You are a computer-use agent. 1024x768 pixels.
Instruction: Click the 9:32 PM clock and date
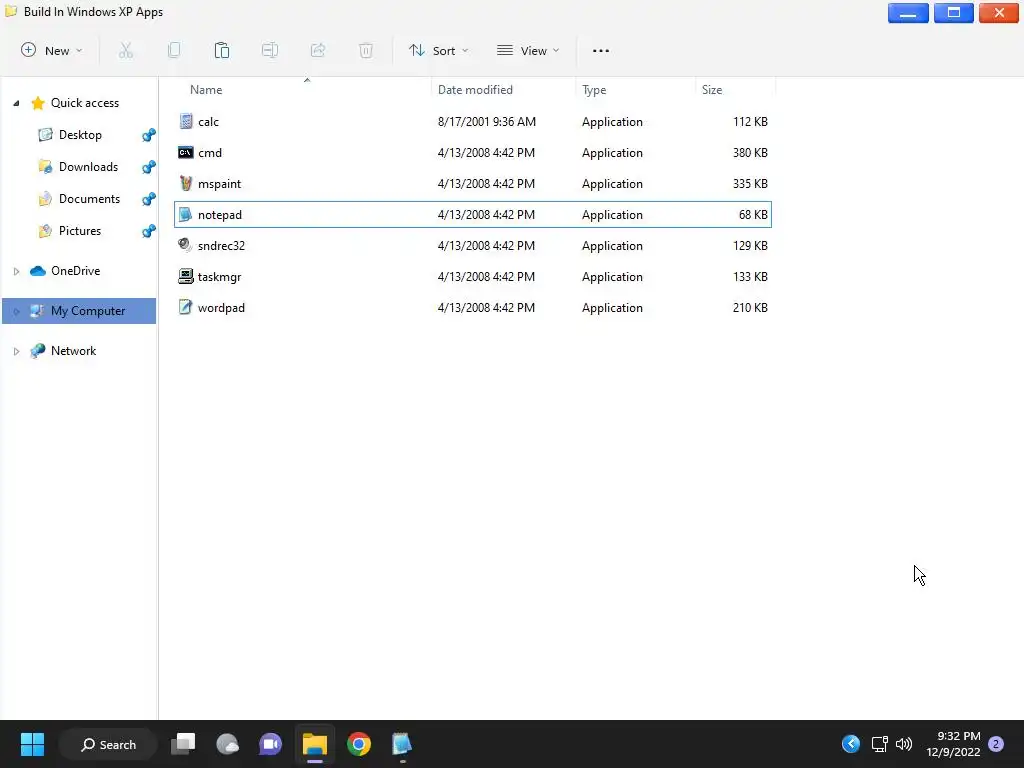(953, 744)
